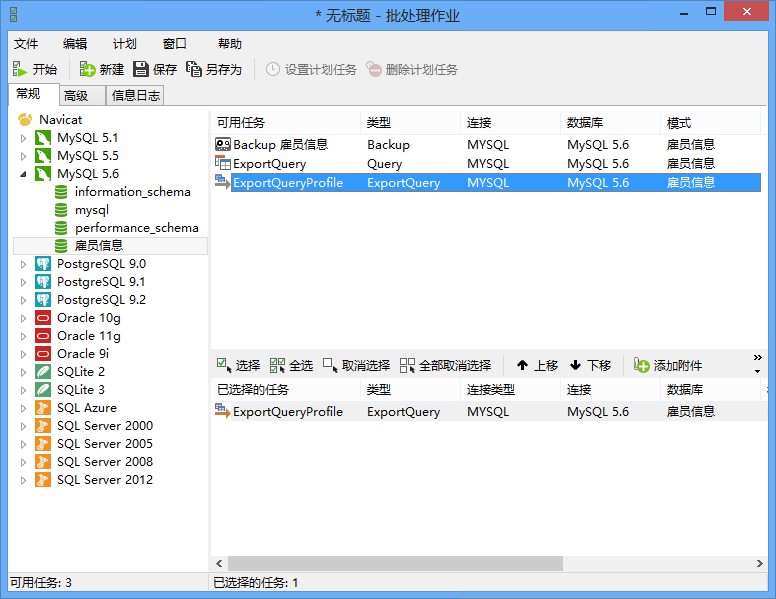Click the Select (选择) checked box button

pyautogui.click(x=238, y=365)
